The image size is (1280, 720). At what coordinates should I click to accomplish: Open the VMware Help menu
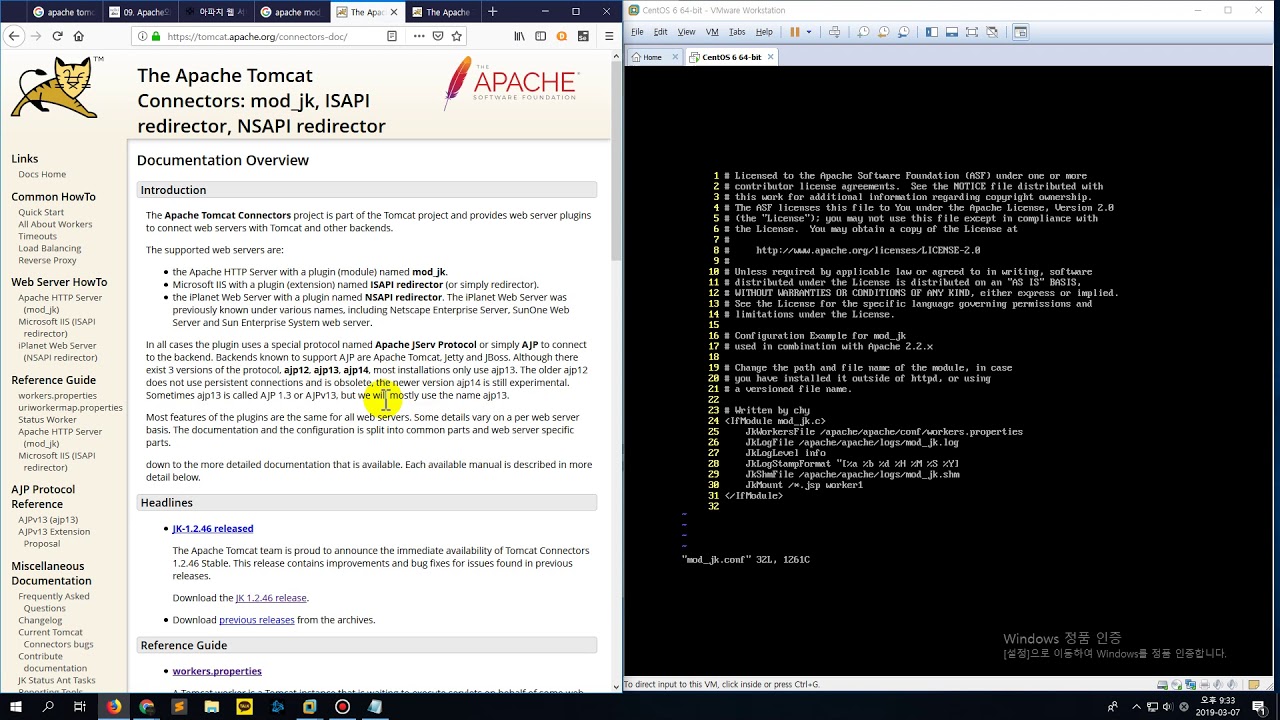coord(764,32)
